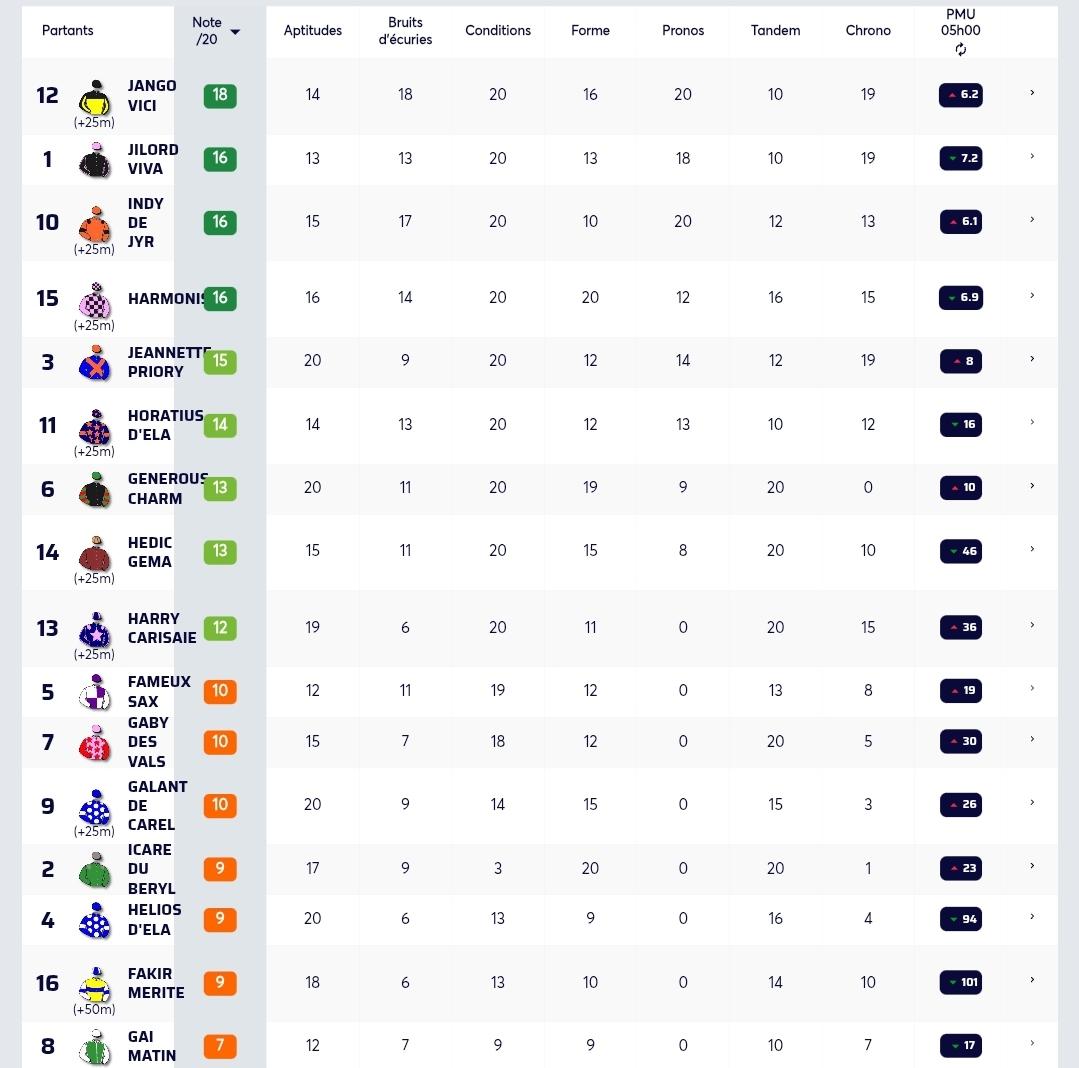The image size is (1079, 1068).
Task: Sort by Note /20 dropdown arrow
Action: [235, 32]
